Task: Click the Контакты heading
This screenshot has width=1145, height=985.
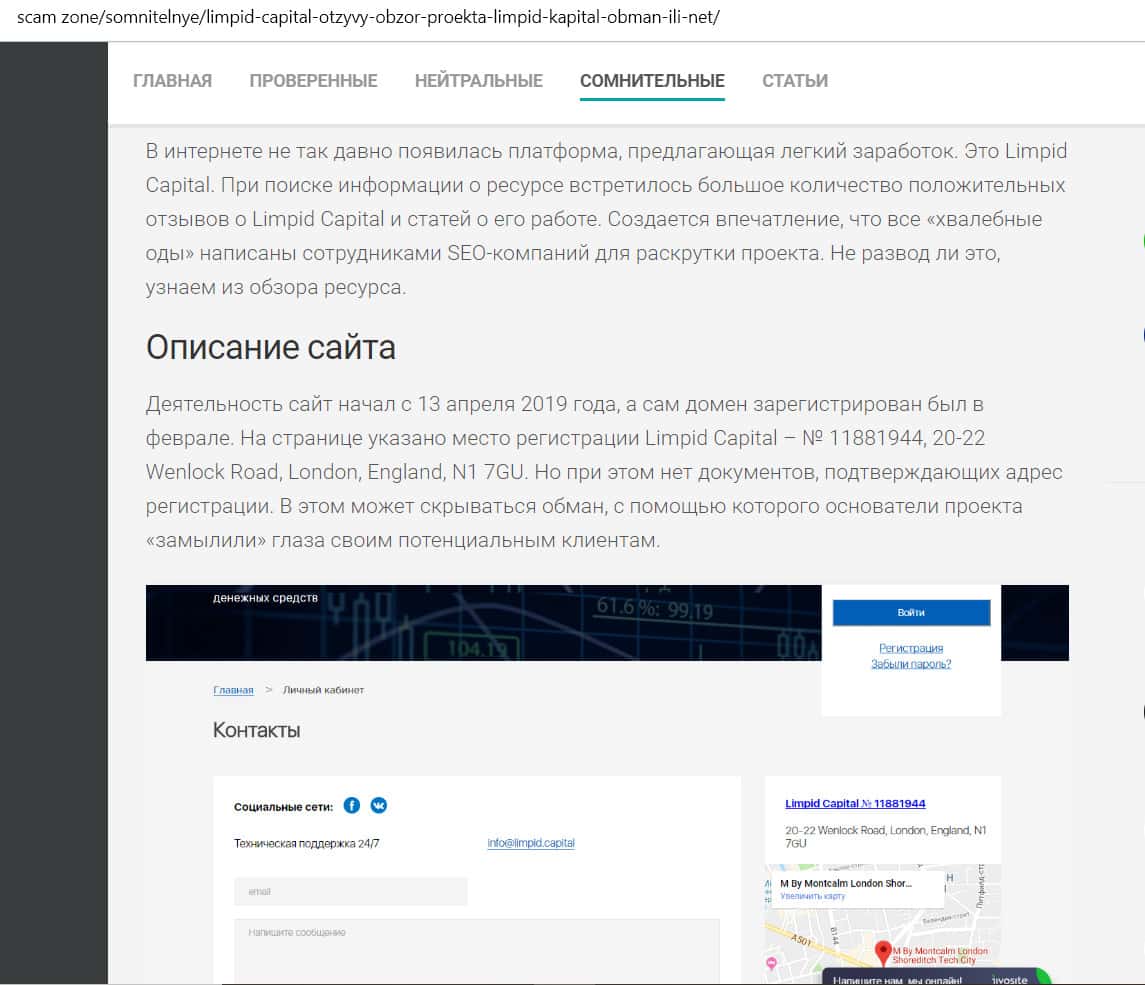Action: point(256,730)
